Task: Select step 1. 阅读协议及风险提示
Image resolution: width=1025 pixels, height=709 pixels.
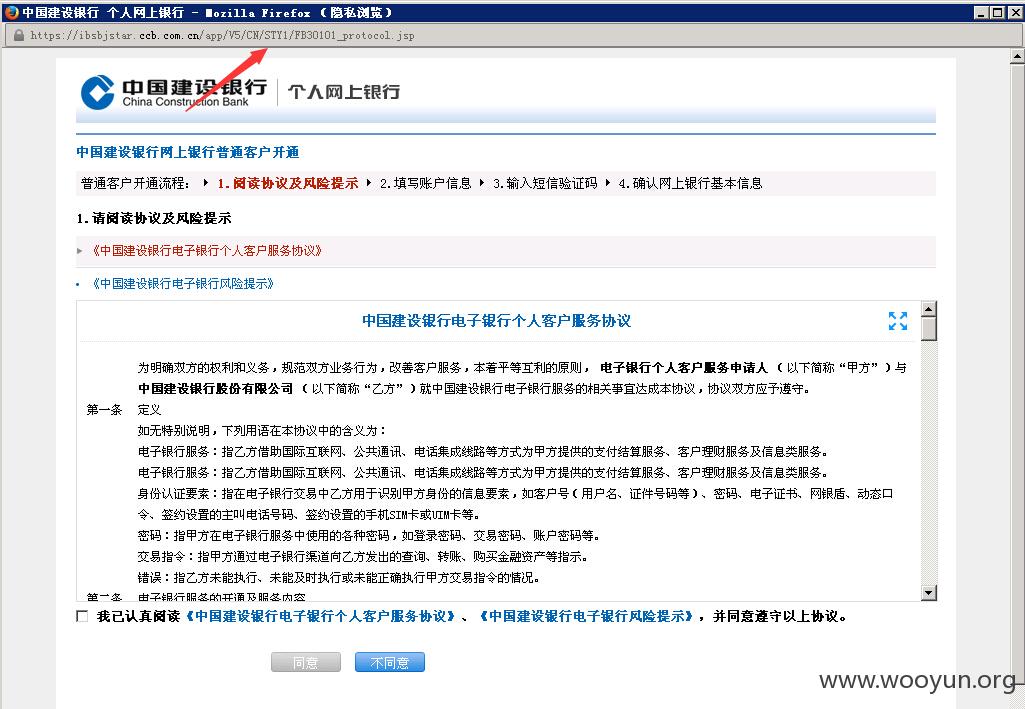Action: coord(288,184)
